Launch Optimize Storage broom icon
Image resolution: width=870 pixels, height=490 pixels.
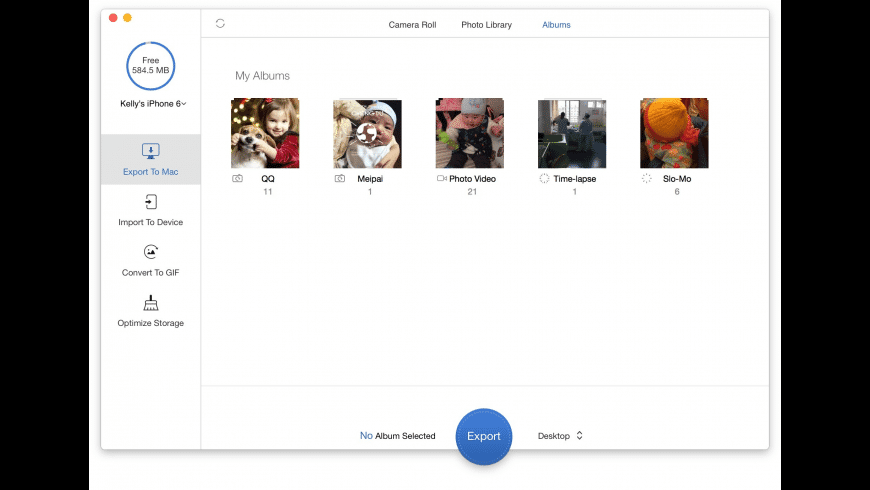[150, 303]
